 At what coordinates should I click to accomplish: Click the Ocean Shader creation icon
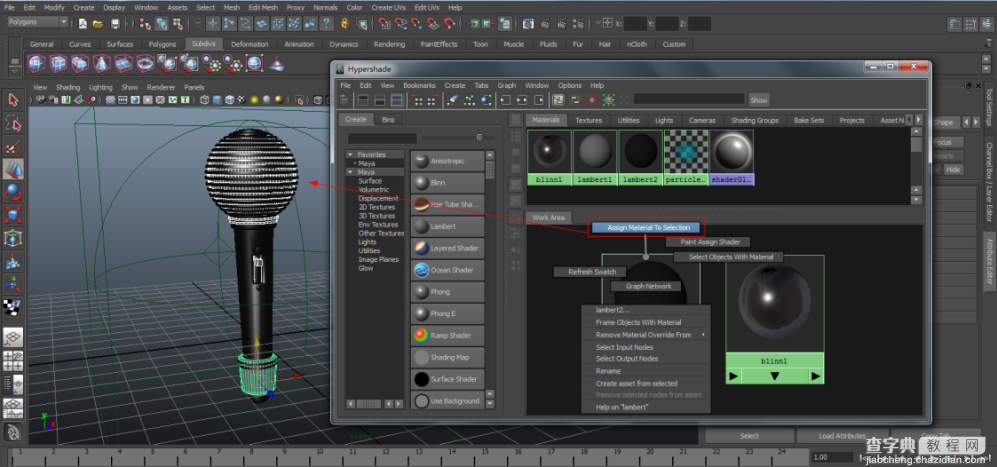[421, 270]
